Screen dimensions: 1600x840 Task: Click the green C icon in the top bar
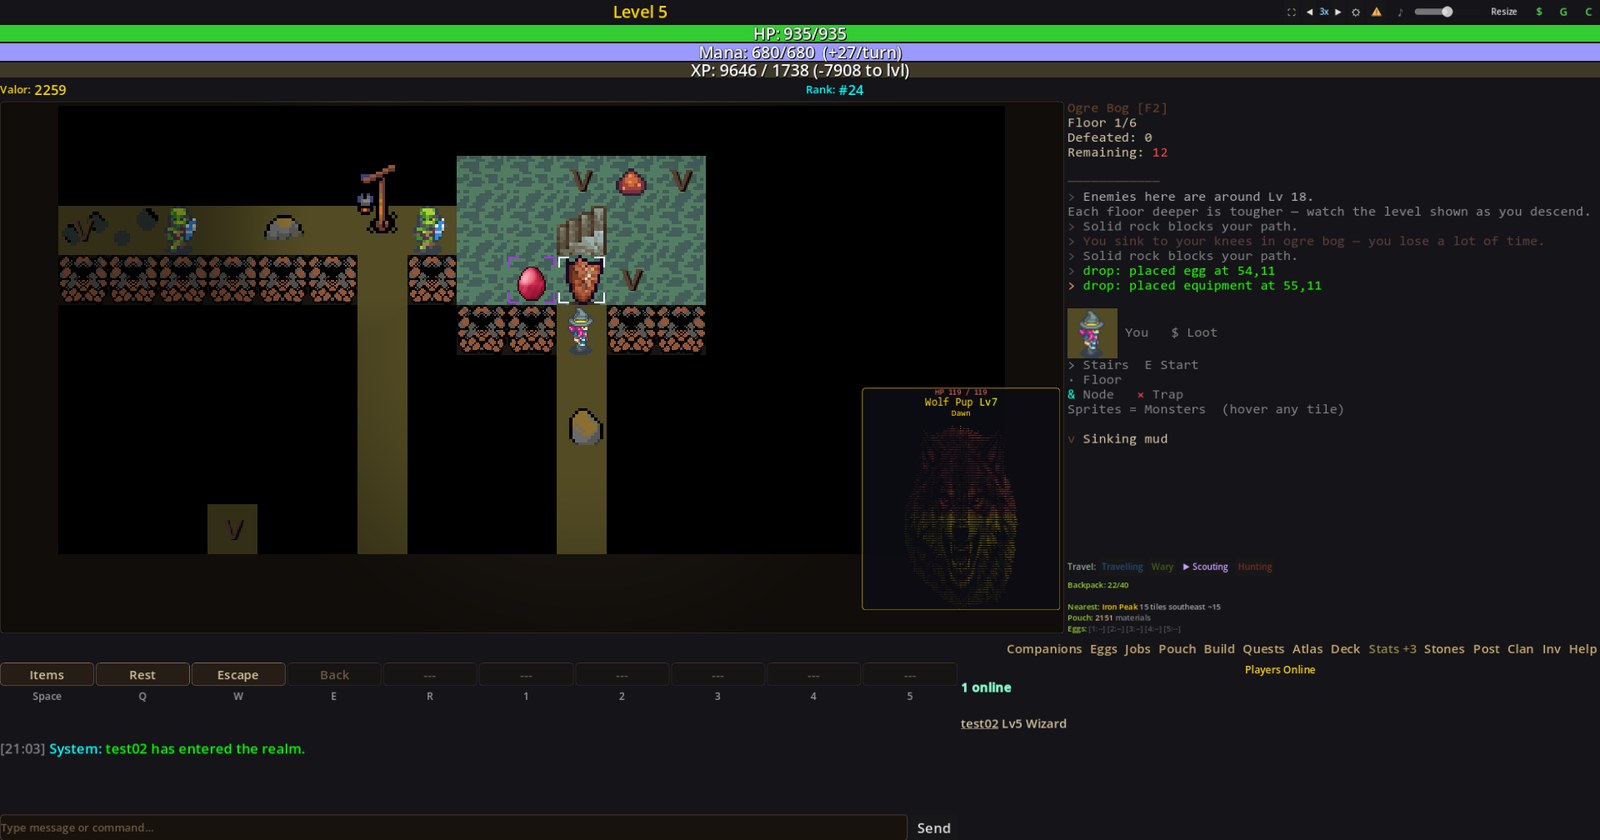pyautogui.click(x=1588, y=12)
